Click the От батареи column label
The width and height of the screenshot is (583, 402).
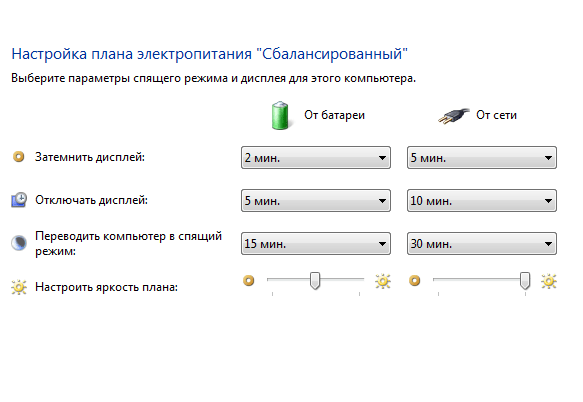(x=335, y=115)
